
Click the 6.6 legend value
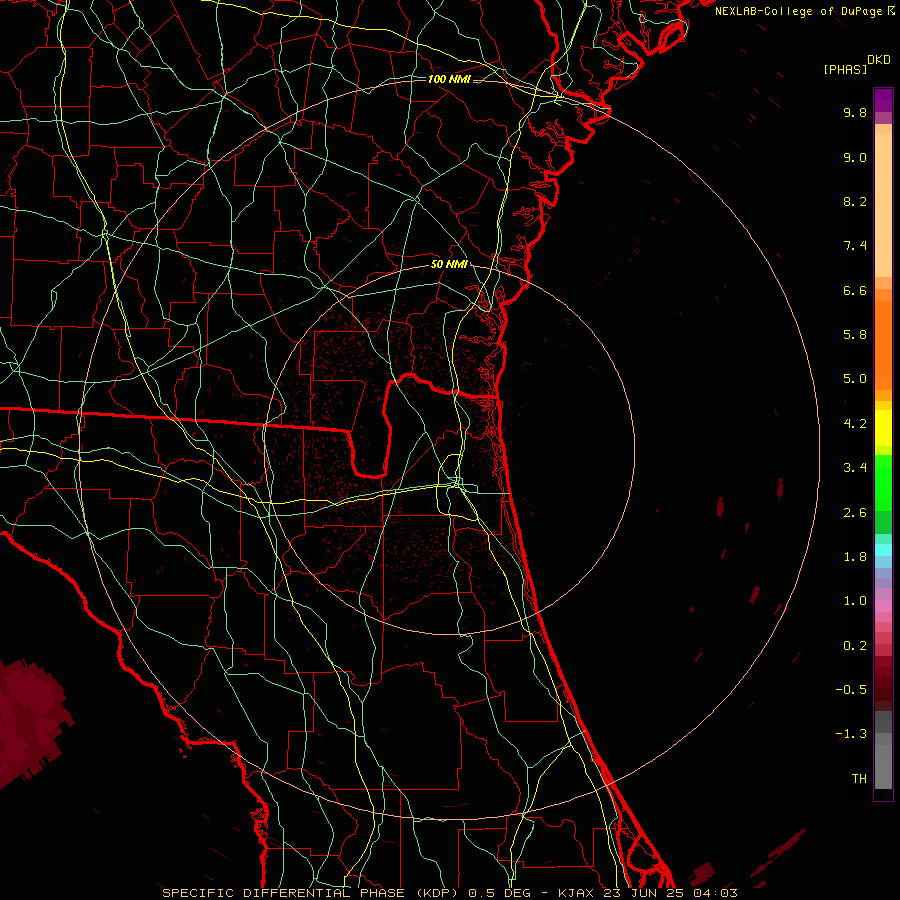855,290
